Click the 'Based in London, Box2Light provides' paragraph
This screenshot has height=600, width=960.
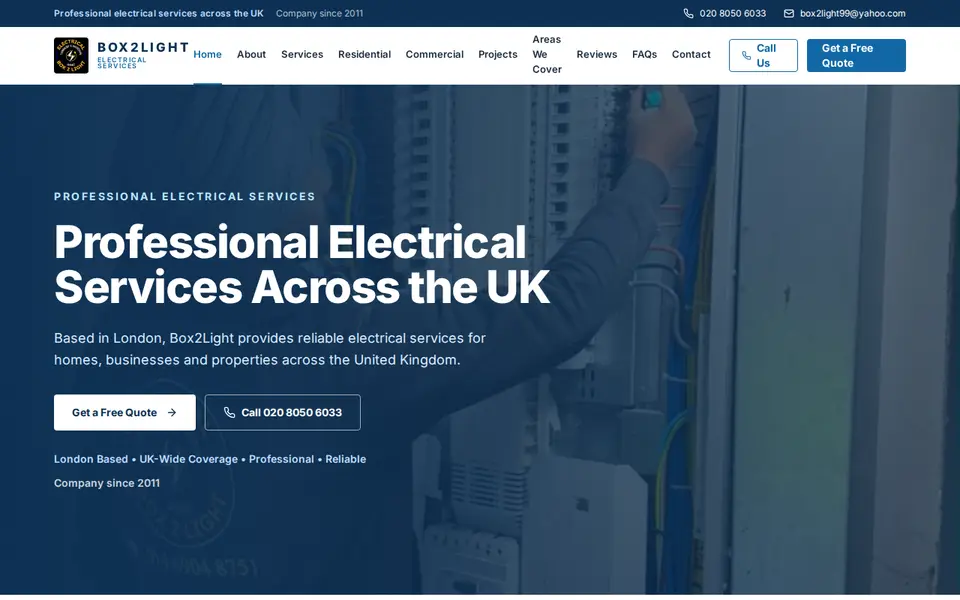270,349
